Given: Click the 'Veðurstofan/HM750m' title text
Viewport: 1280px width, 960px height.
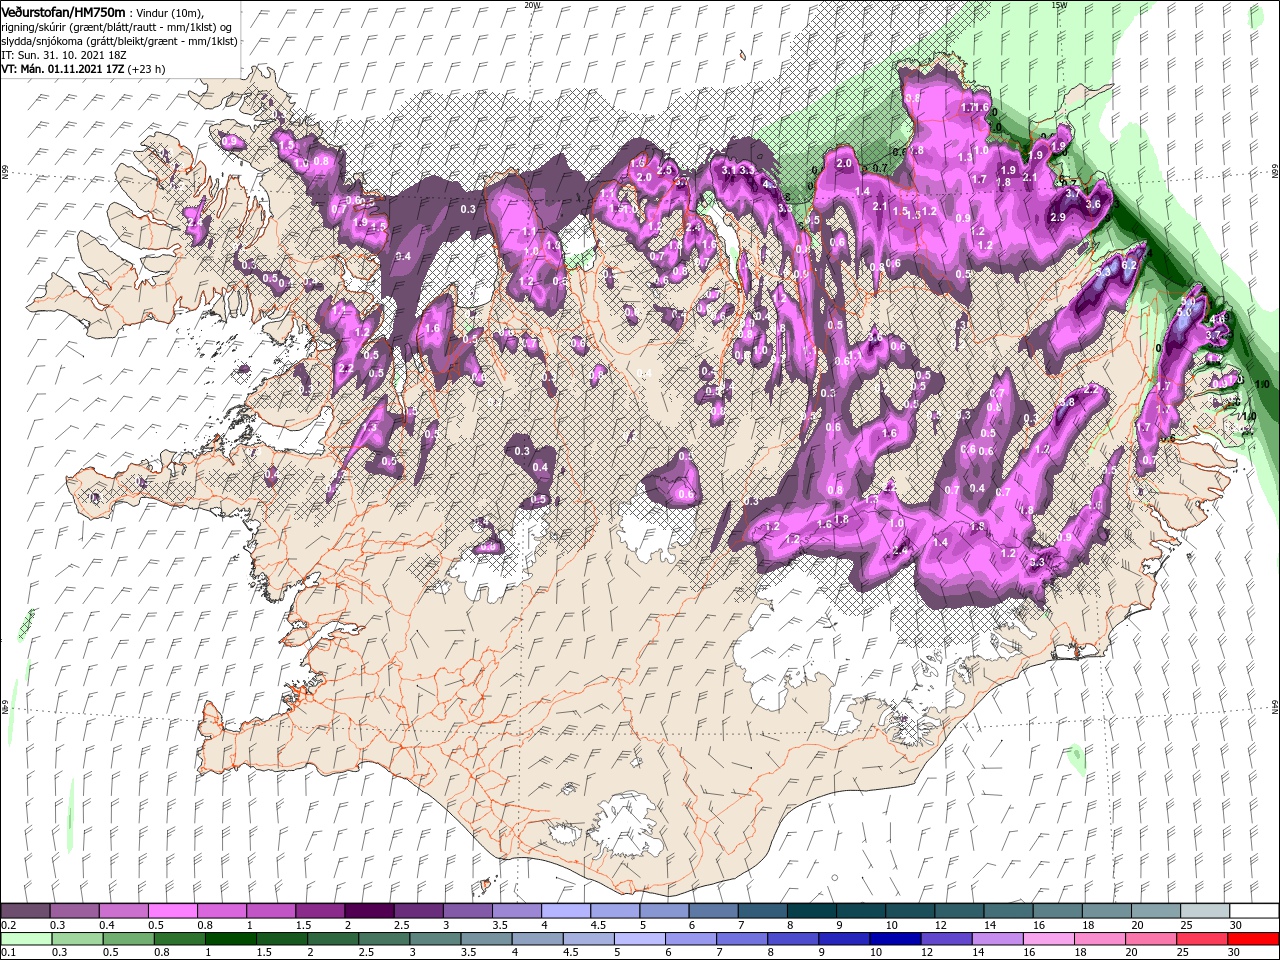Looking at the screenshot, I should tap(63, 11).
